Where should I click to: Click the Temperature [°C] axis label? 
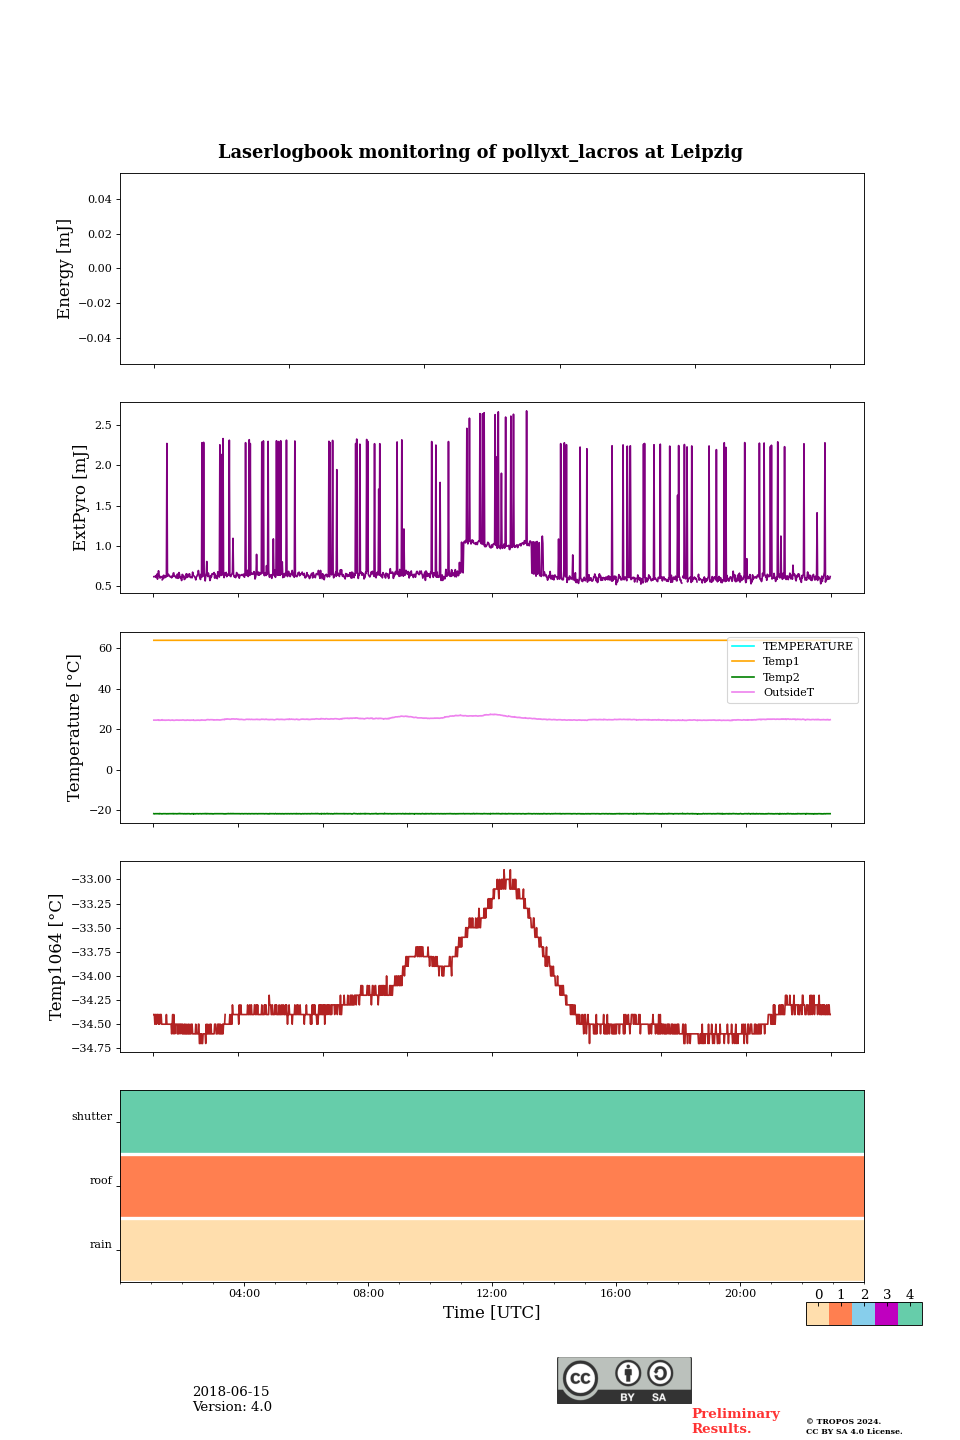click(73, 728)
